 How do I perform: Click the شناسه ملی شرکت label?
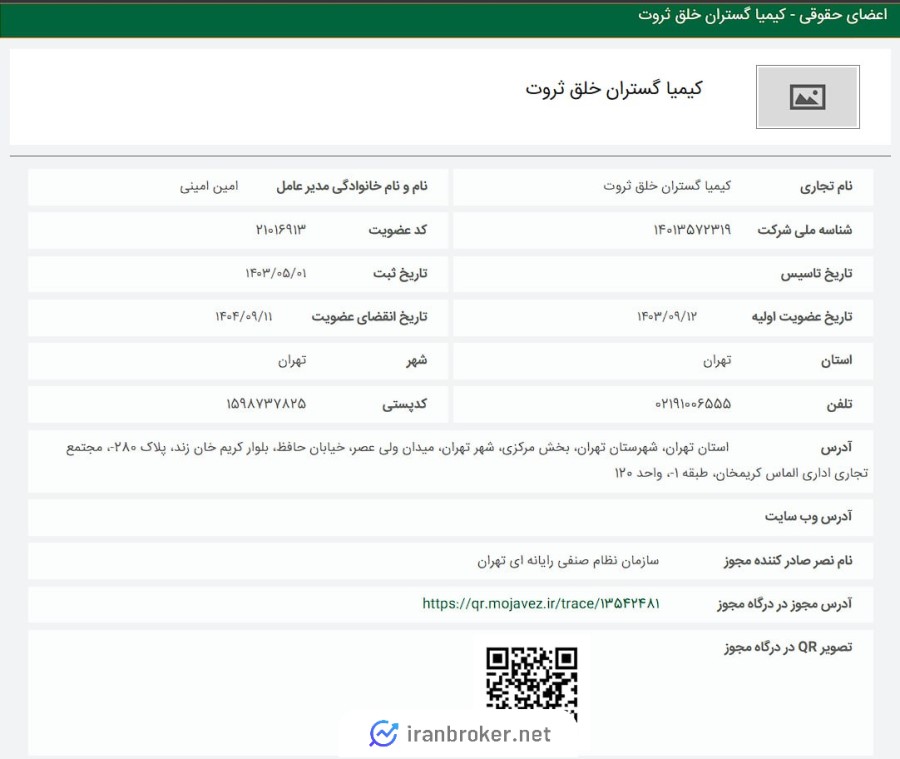click(x=805, y=230)
